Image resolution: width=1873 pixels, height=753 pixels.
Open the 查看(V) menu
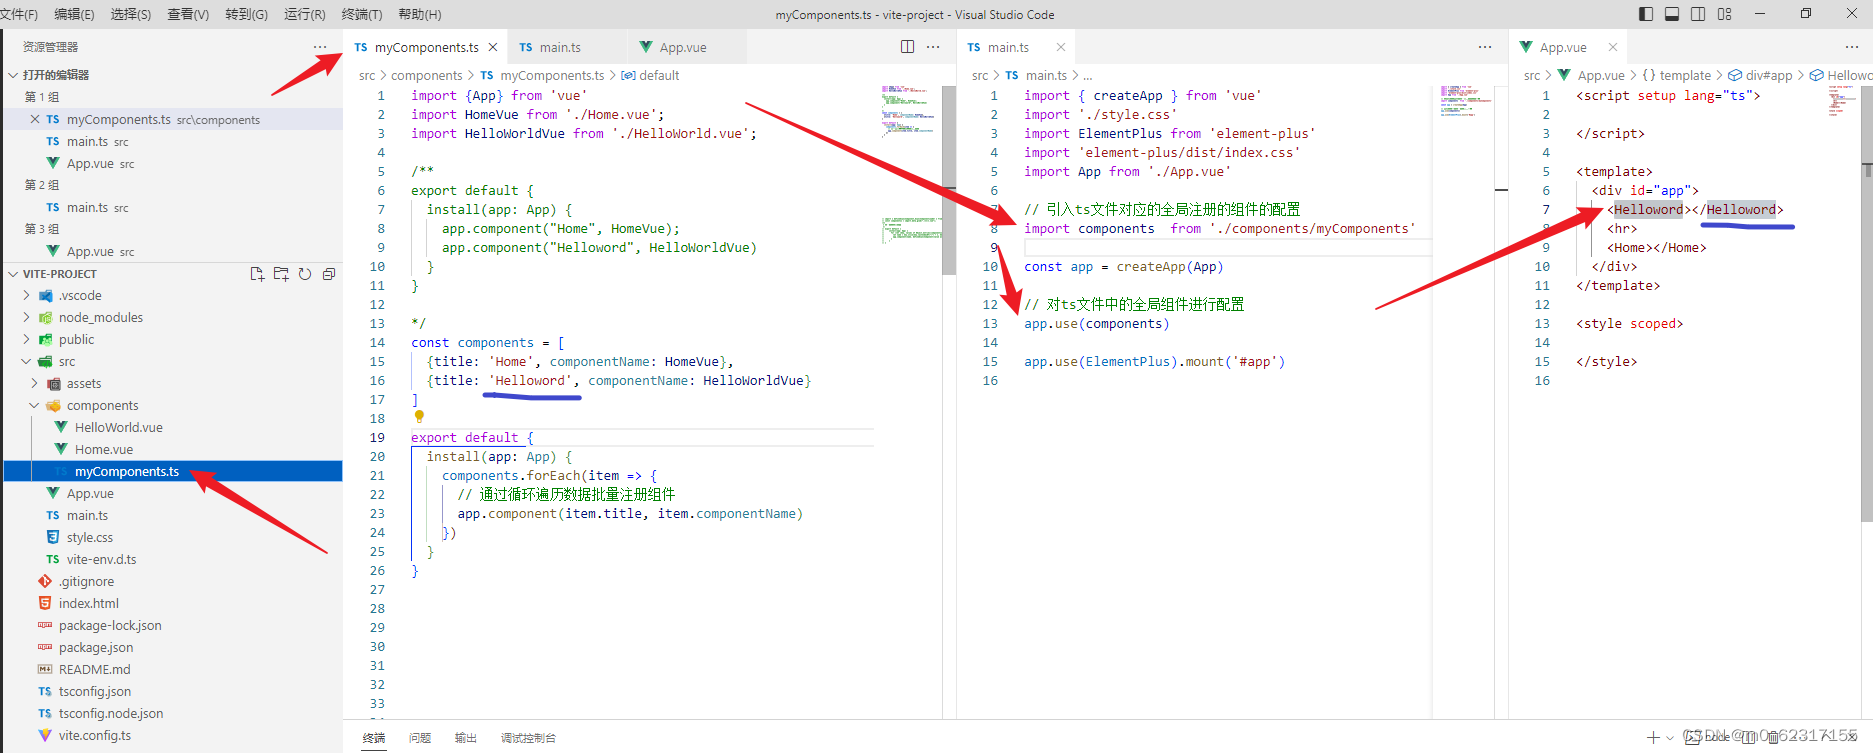[188, 14]
